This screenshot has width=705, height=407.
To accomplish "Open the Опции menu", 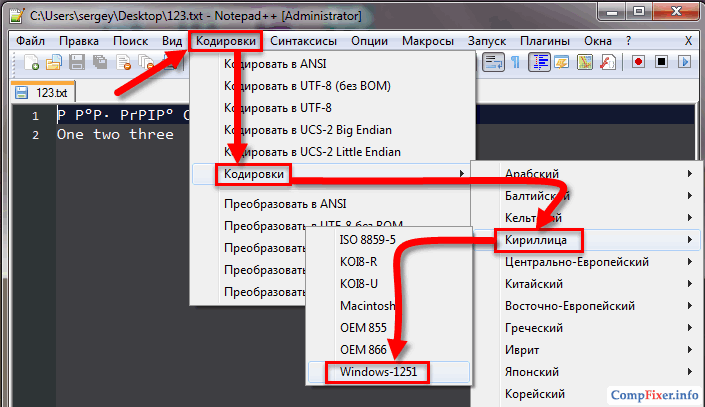I will tap(369, 41).
